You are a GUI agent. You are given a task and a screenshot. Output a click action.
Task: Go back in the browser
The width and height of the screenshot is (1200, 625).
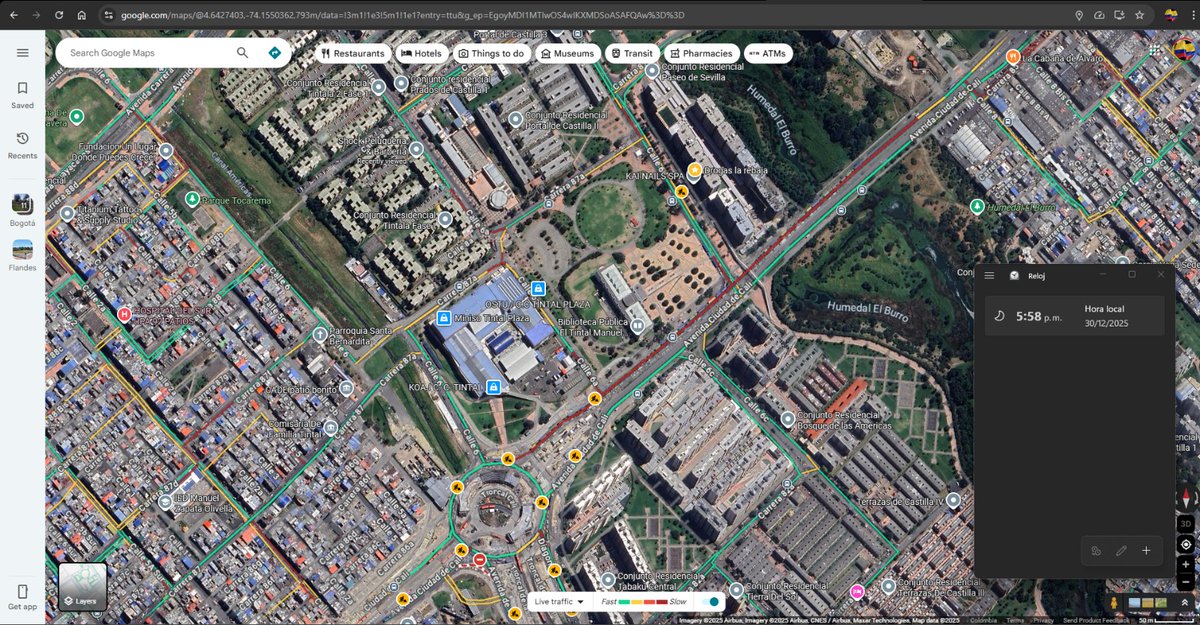click(12, 15)
